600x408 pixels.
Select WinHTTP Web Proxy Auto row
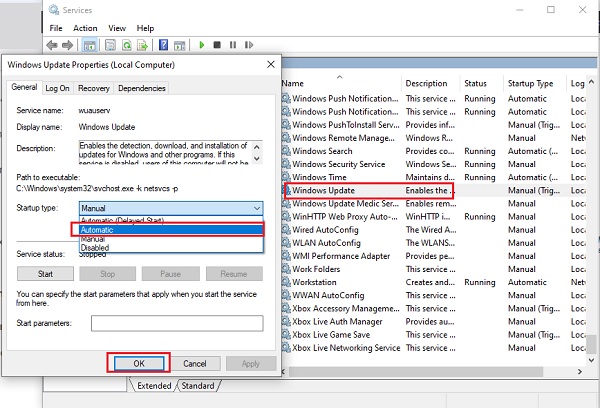point(434,217)
